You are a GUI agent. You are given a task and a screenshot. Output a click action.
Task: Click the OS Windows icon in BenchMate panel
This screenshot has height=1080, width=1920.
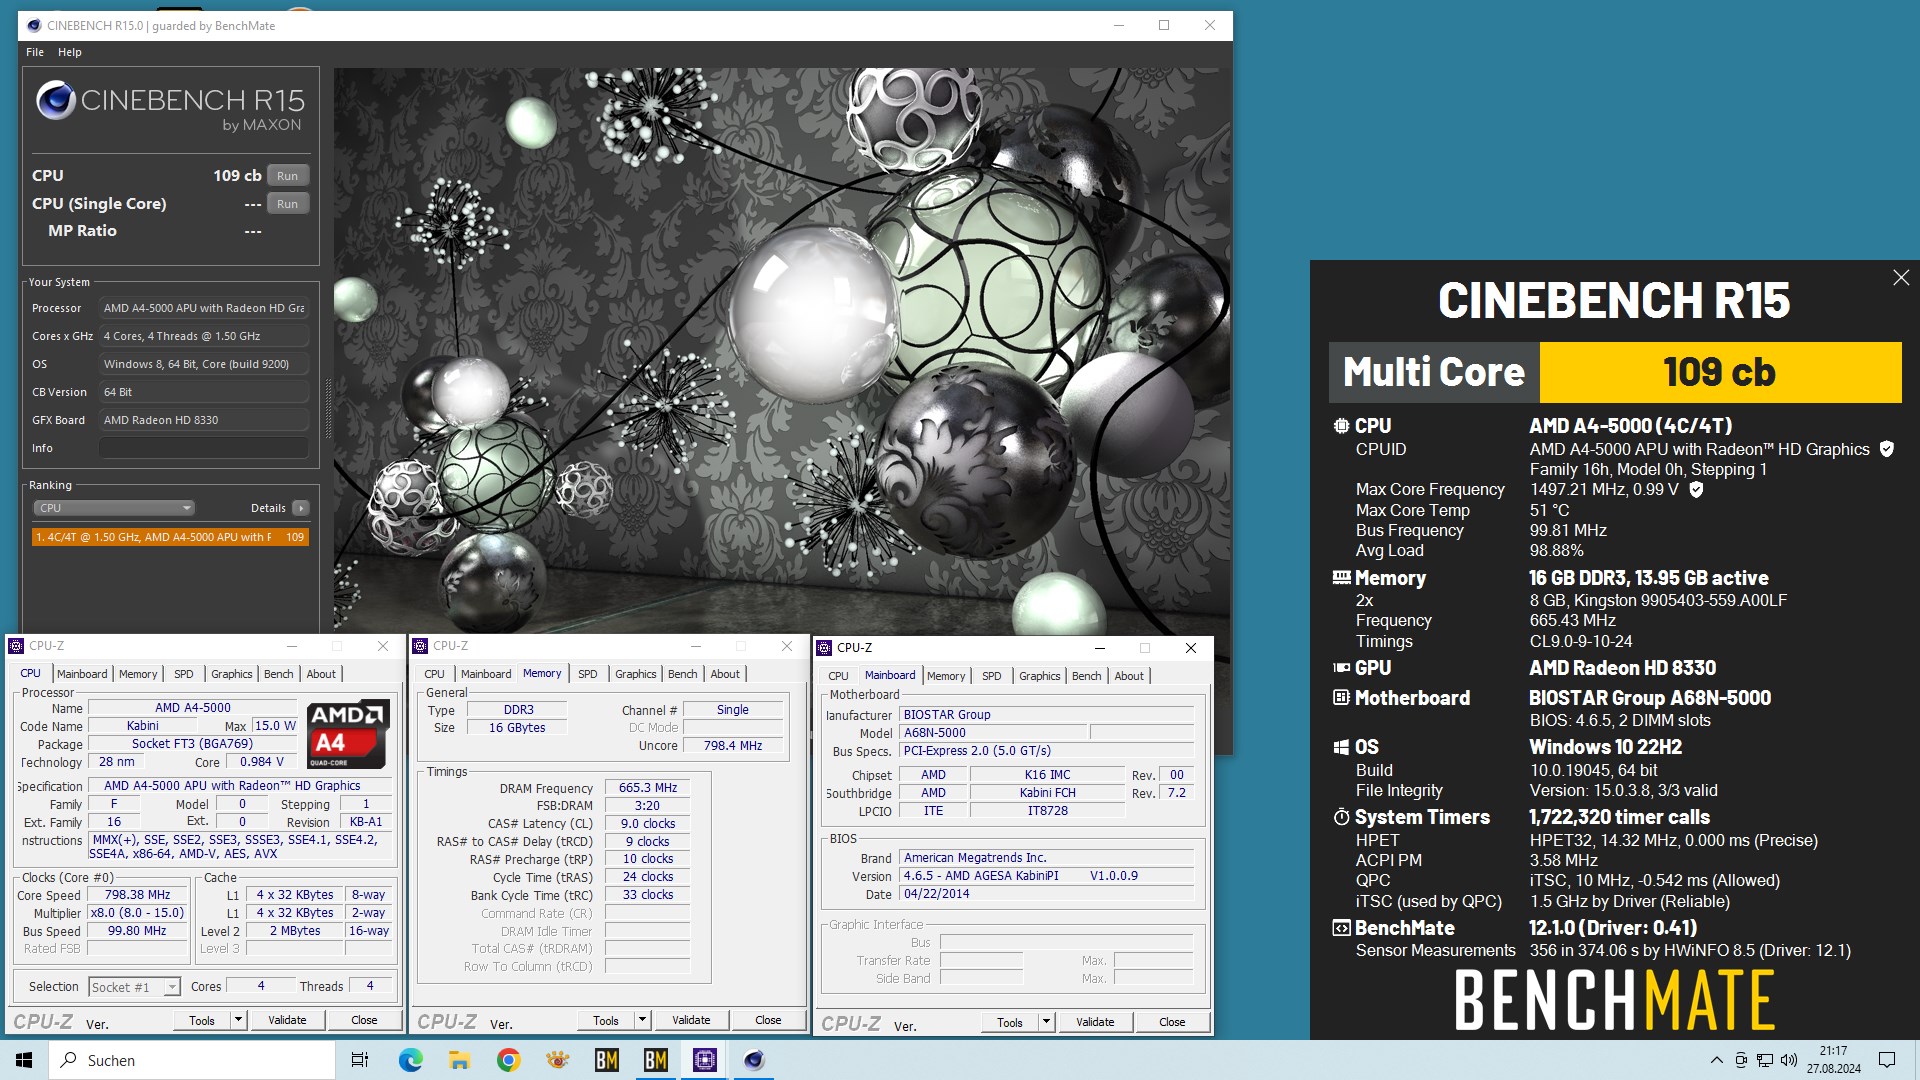click(x=1341, y=747)
